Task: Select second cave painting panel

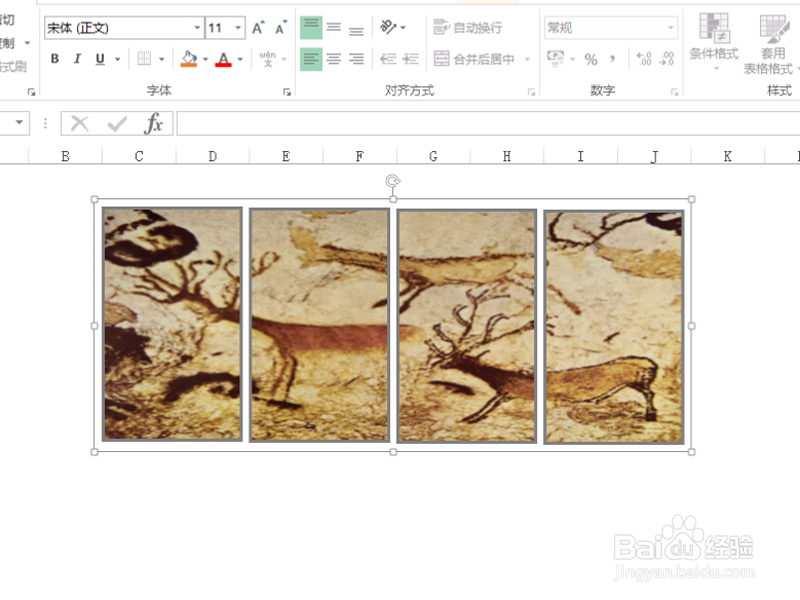Action: click(319, 325)
